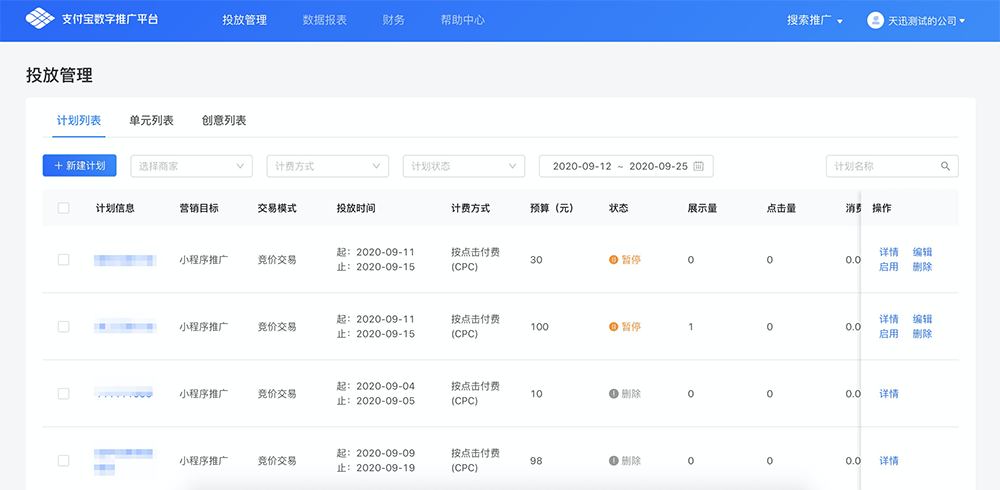The width and height of the screenshot is (1000, 490).
Task: Click the 状态 column header
Action: (x=619, y=208)
